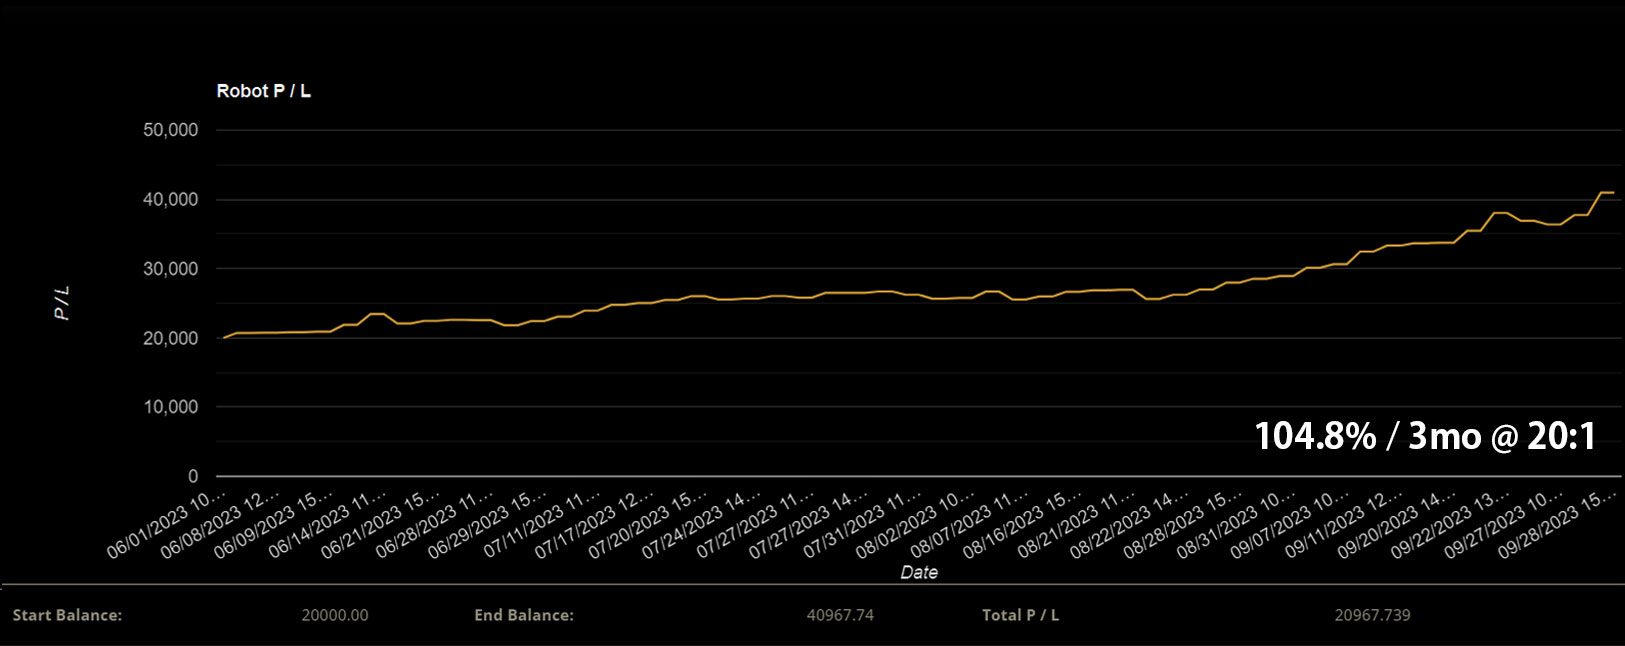Viewport: 1625px width, 646px height.
Task: Click the End Balance label
Action: point(524,615)
